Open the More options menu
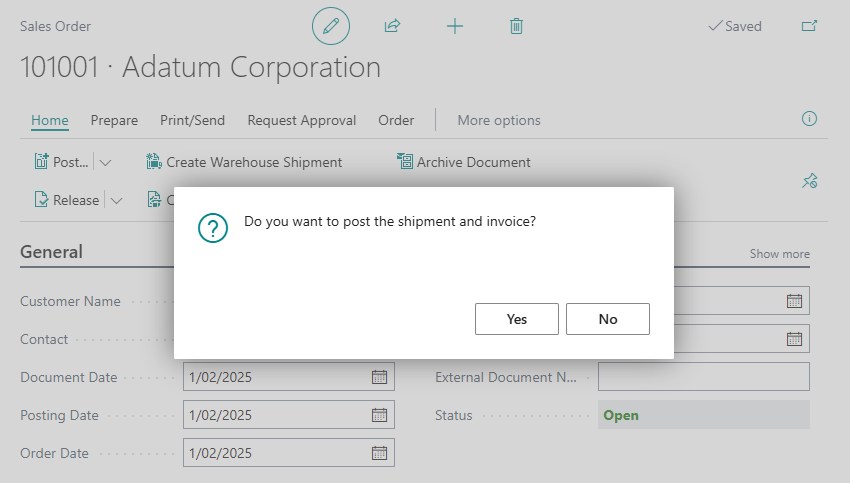Image resolution: width=850 pixels, height=483 pixels. click(499, 120)
